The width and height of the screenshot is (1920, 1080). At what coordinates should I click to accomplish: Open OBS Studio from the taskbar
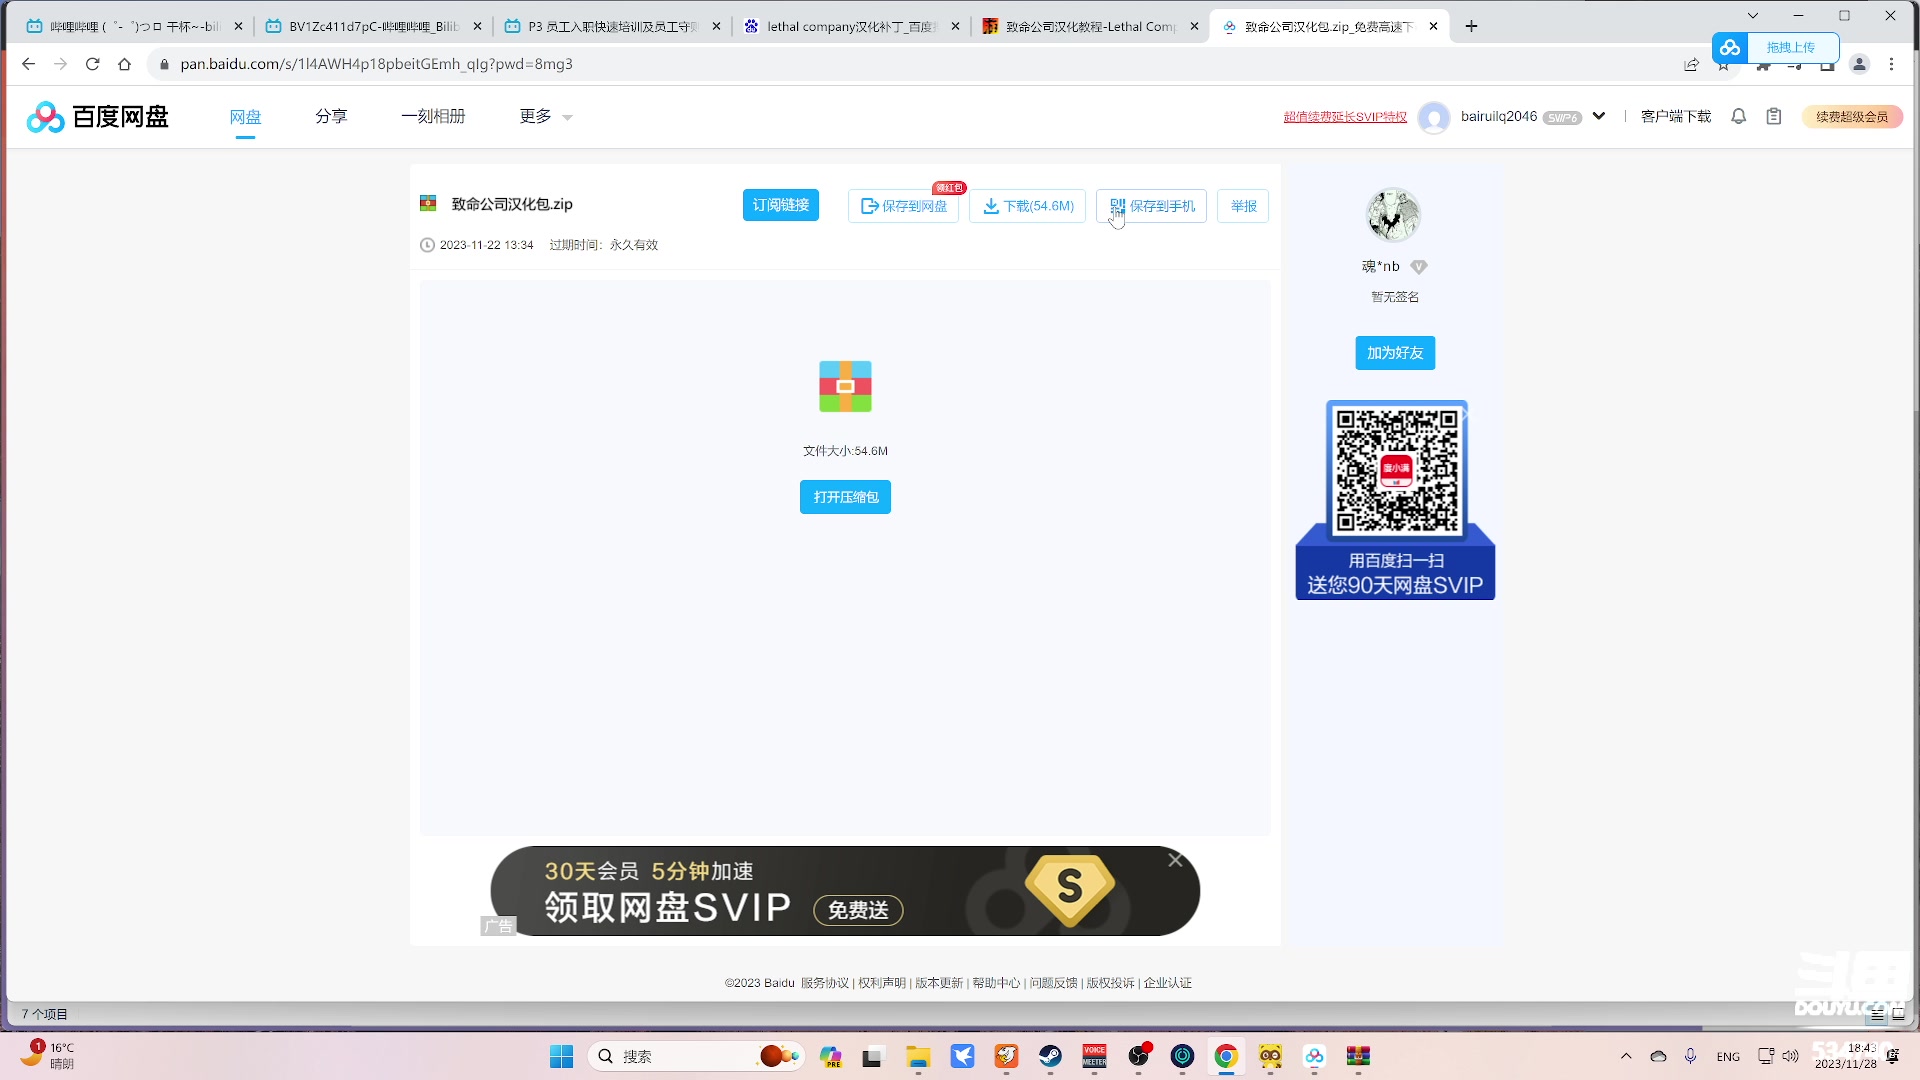(x=1138, y=1056)
